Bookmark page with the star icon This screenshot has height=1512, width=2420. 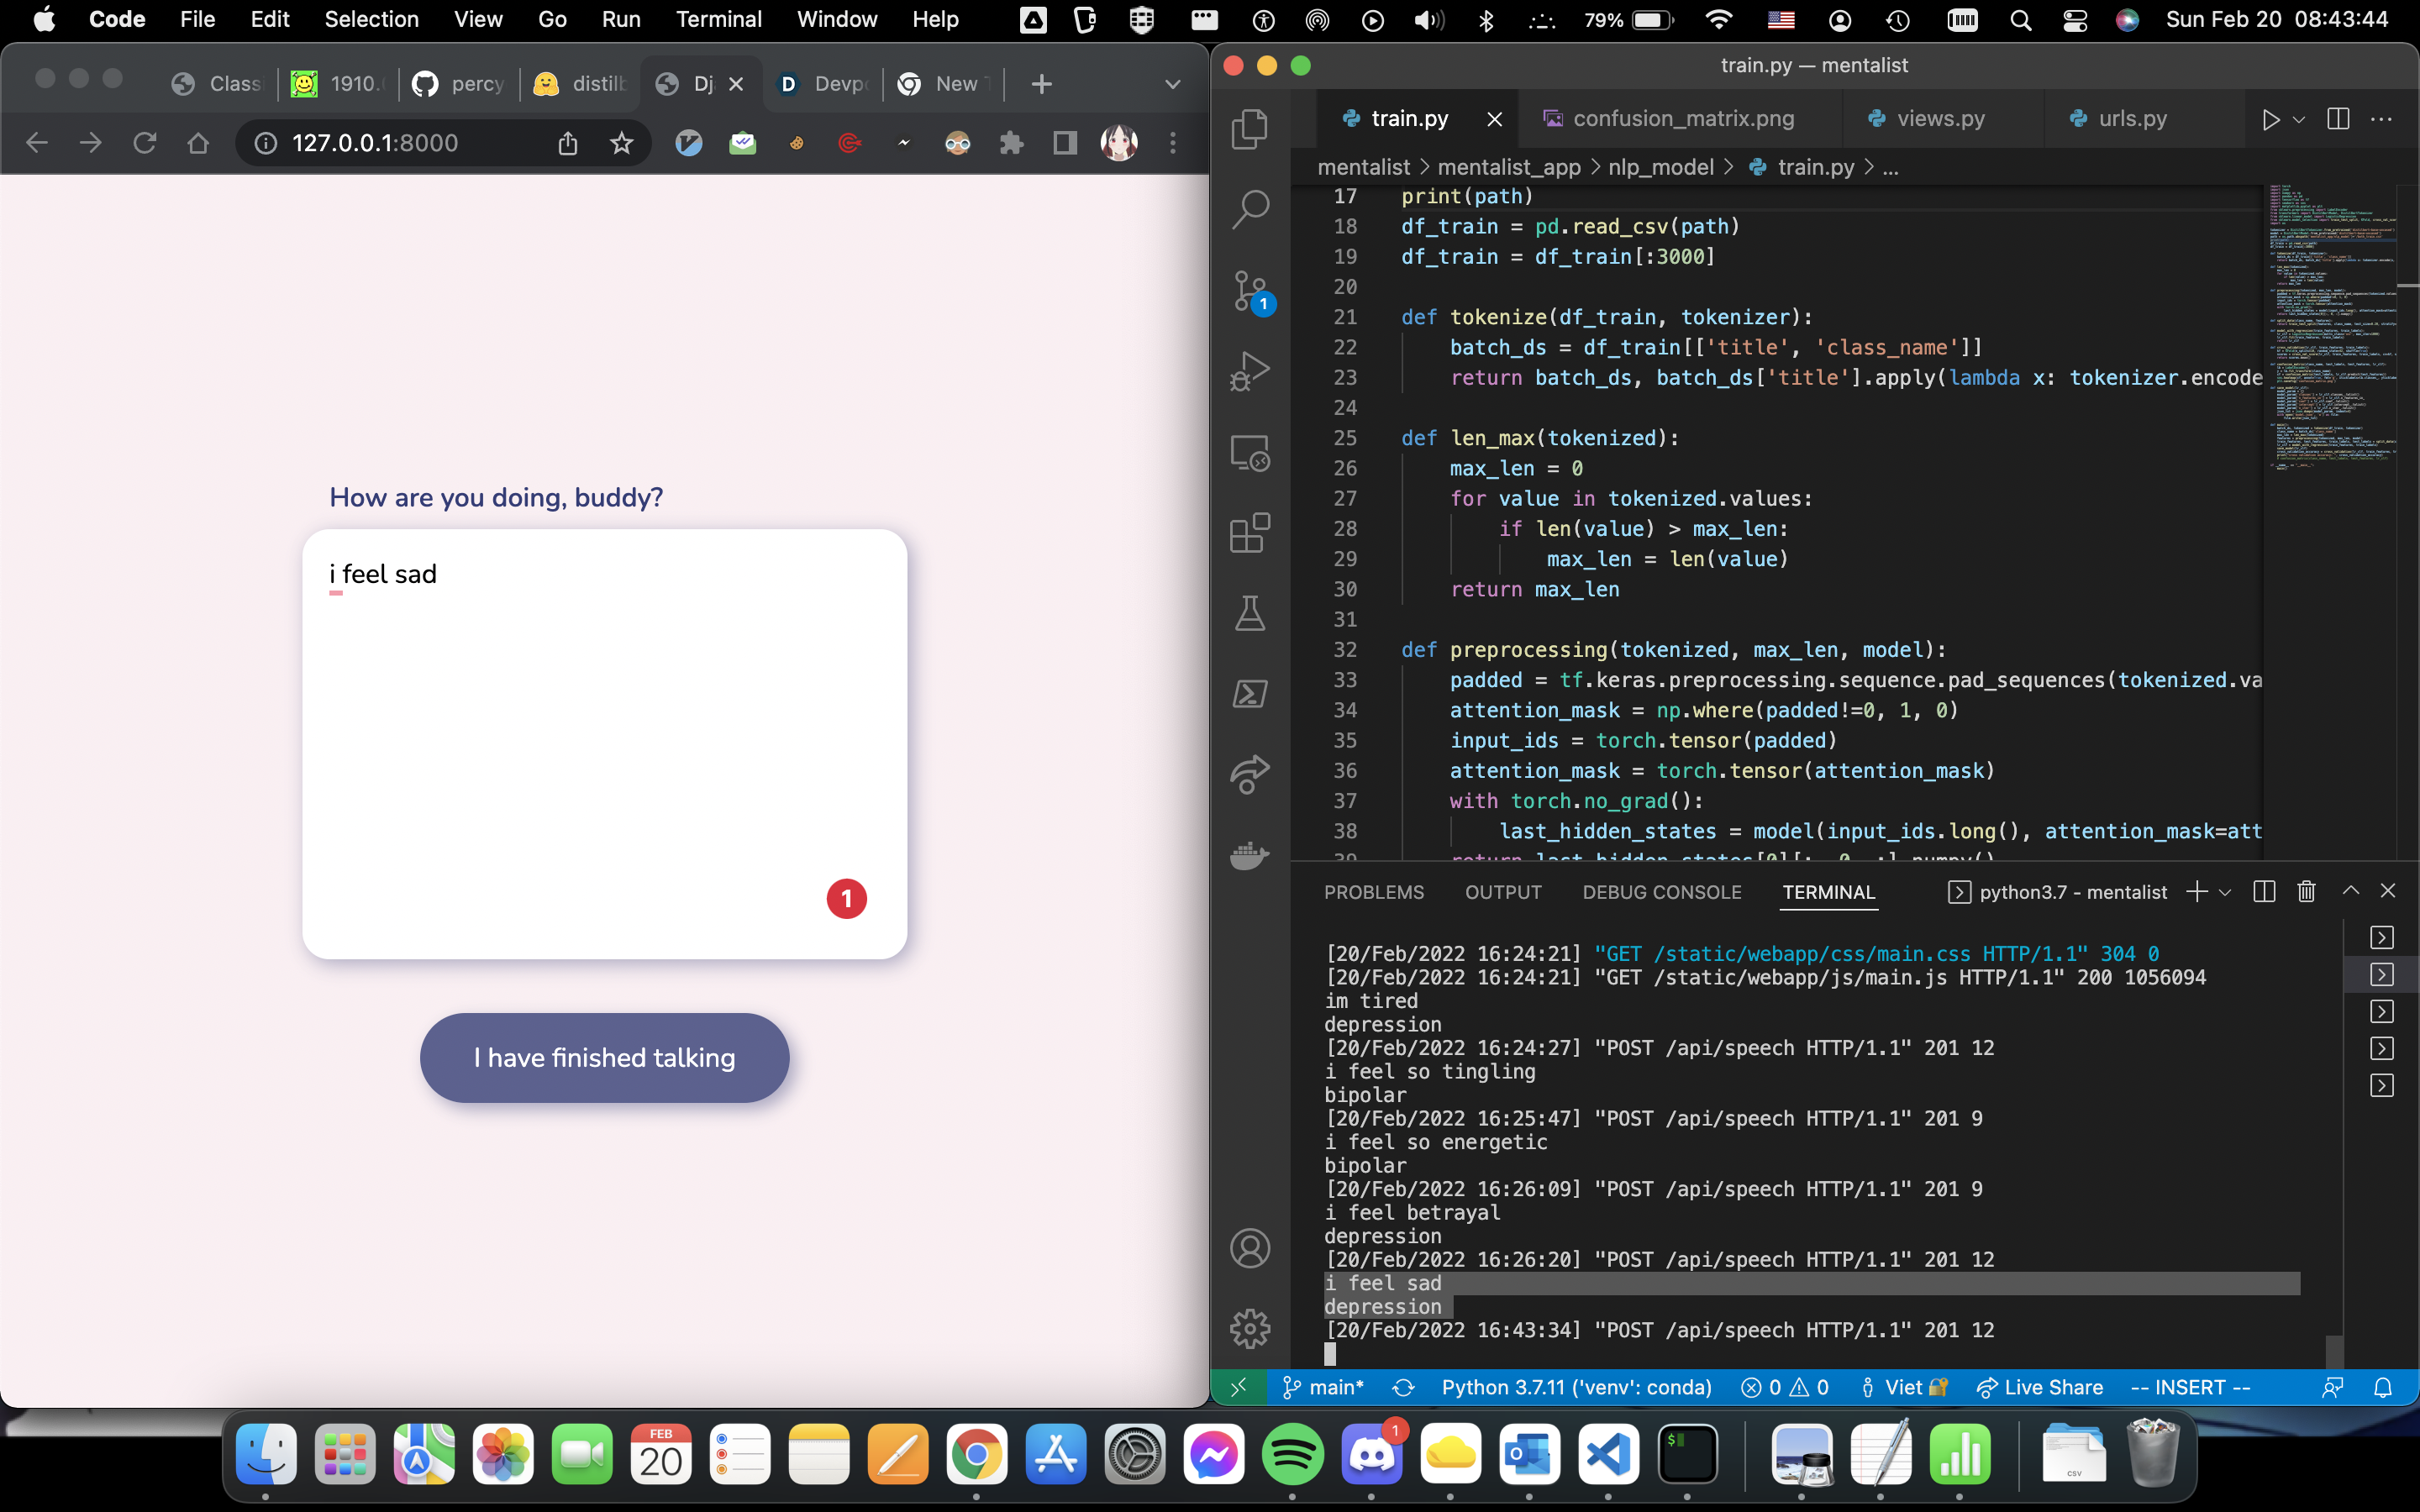(621, 143)
